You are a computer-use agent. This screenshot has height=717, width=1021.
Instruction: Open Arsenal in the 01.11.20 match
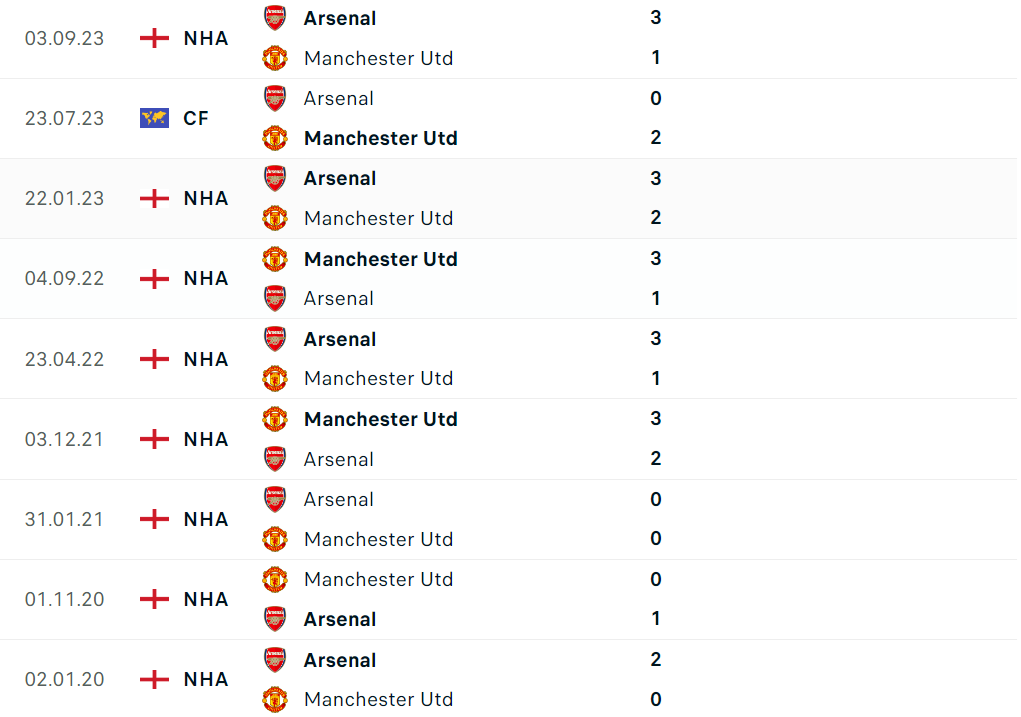coord(340,619)
